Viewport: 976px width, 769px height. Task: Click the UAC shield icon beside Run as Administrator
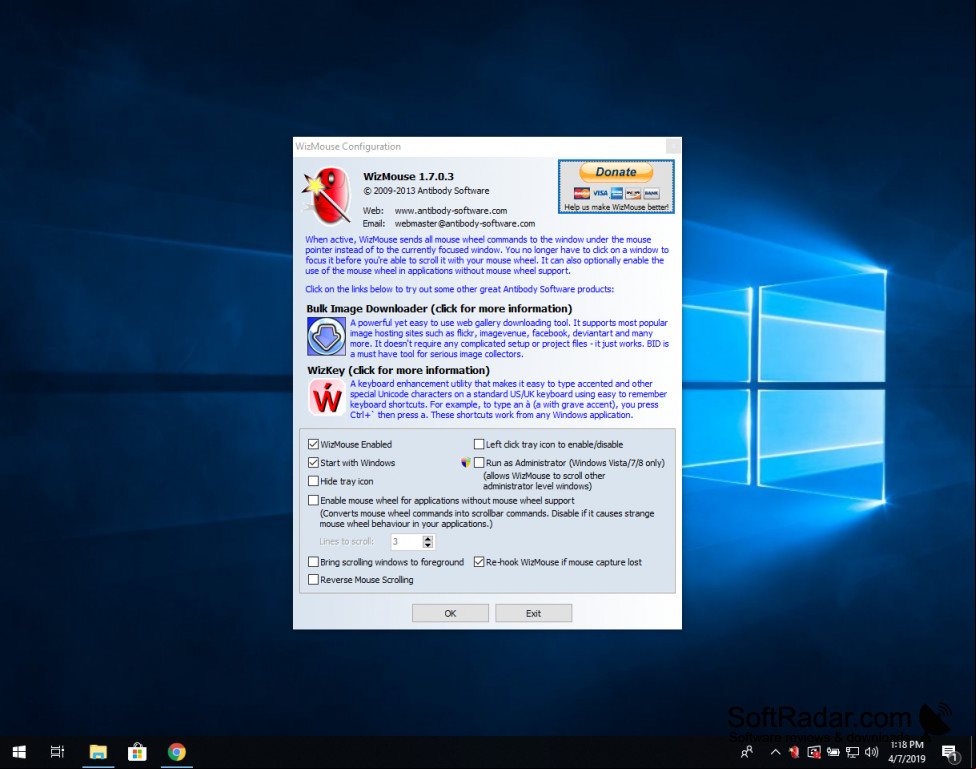pos(466,462)
